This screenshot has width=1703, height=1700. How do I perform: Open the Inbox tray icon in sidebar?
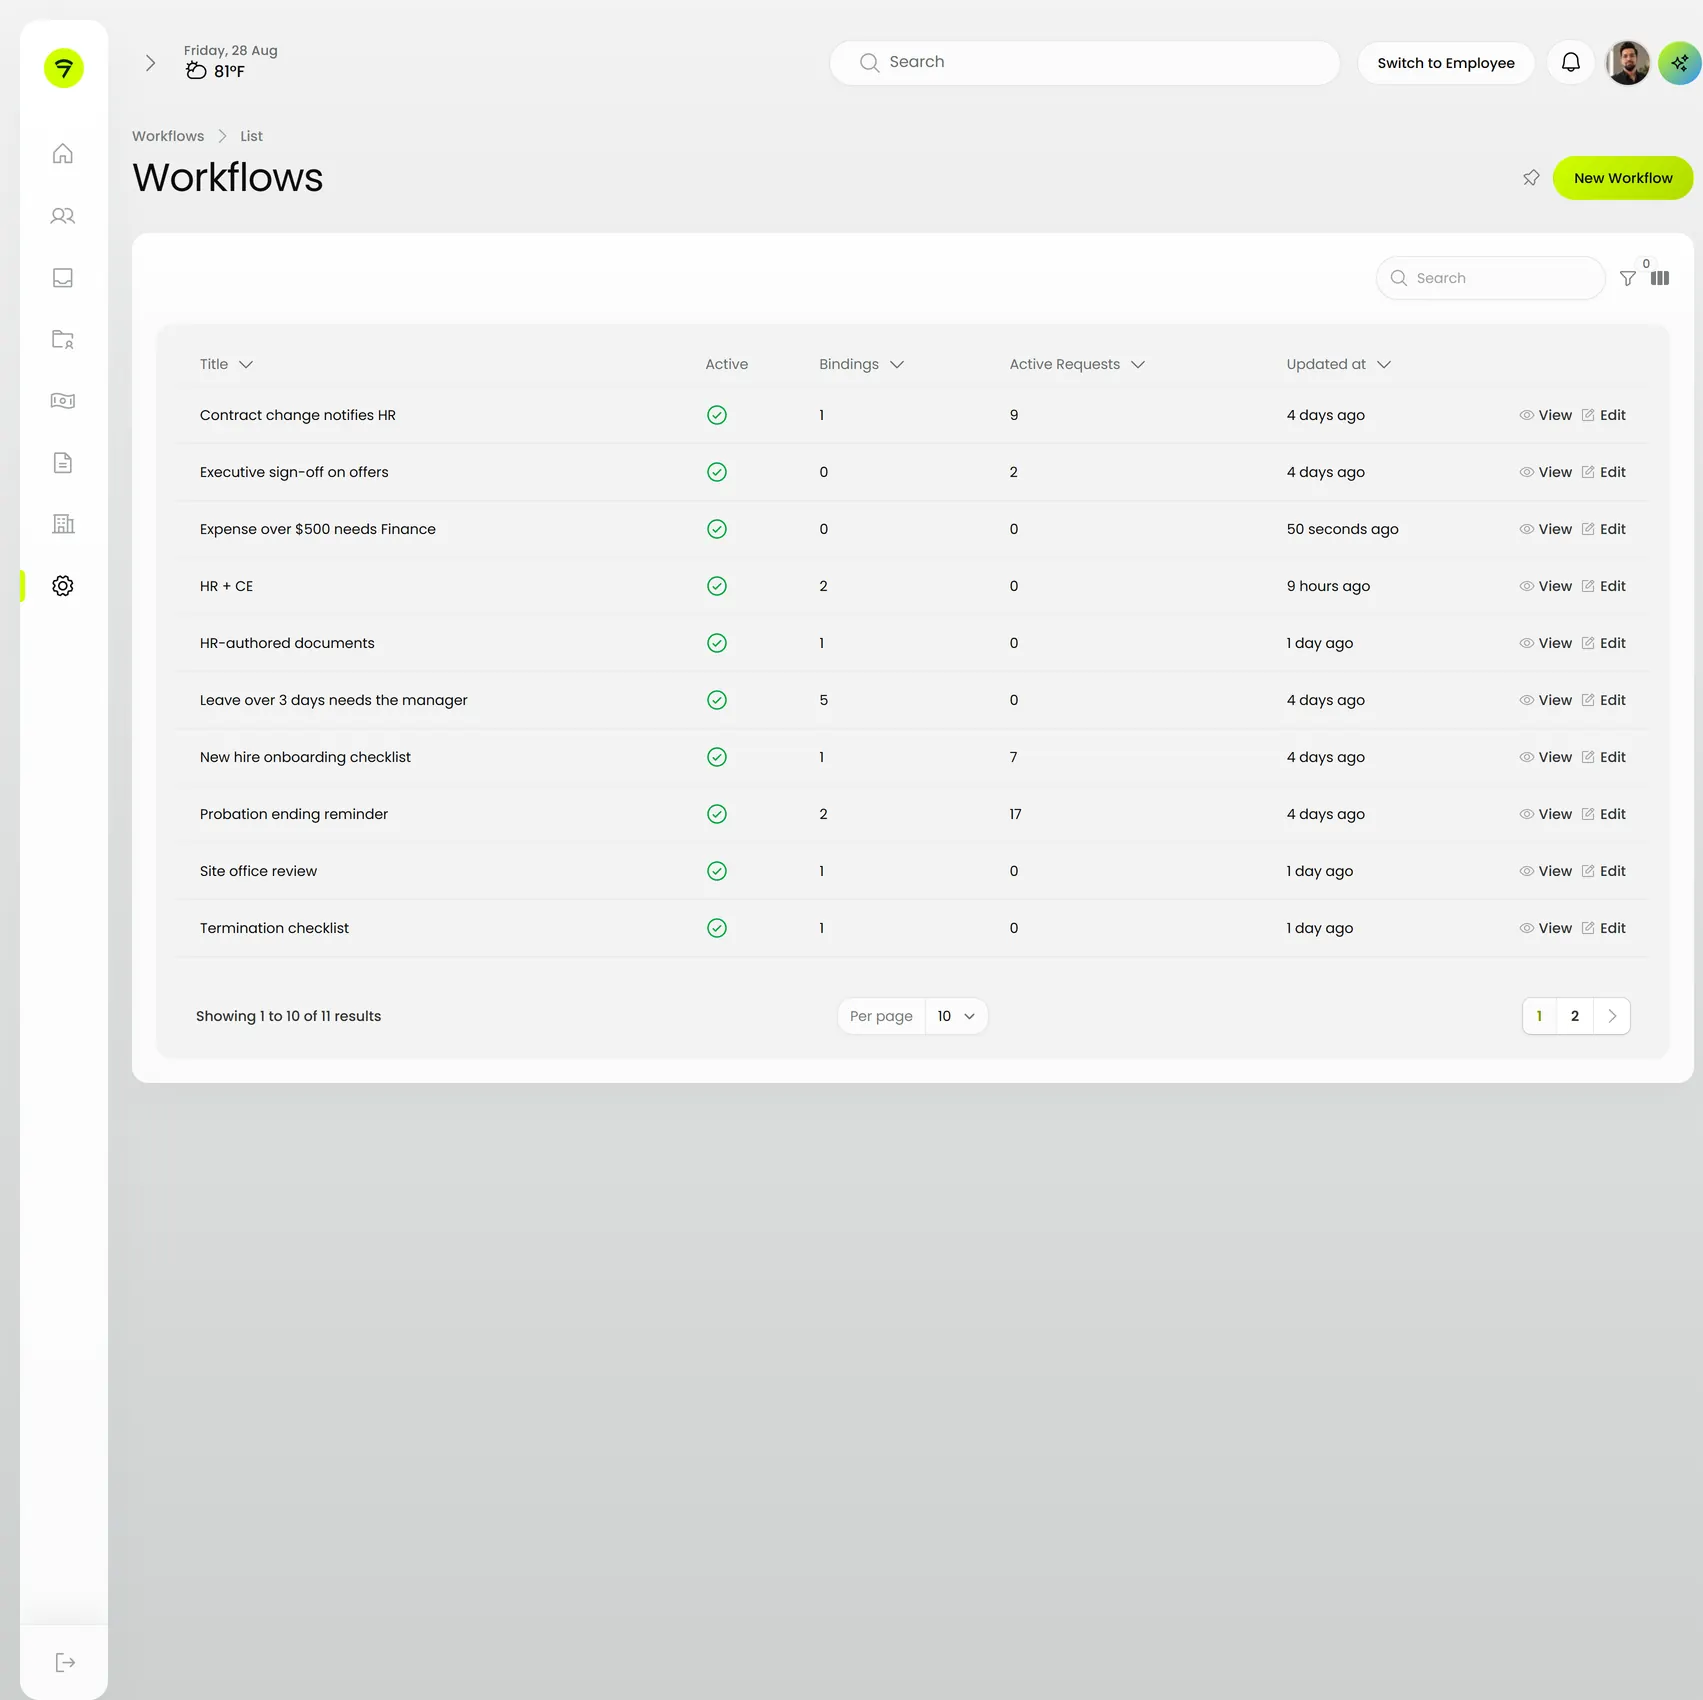[x=63, y=277]
